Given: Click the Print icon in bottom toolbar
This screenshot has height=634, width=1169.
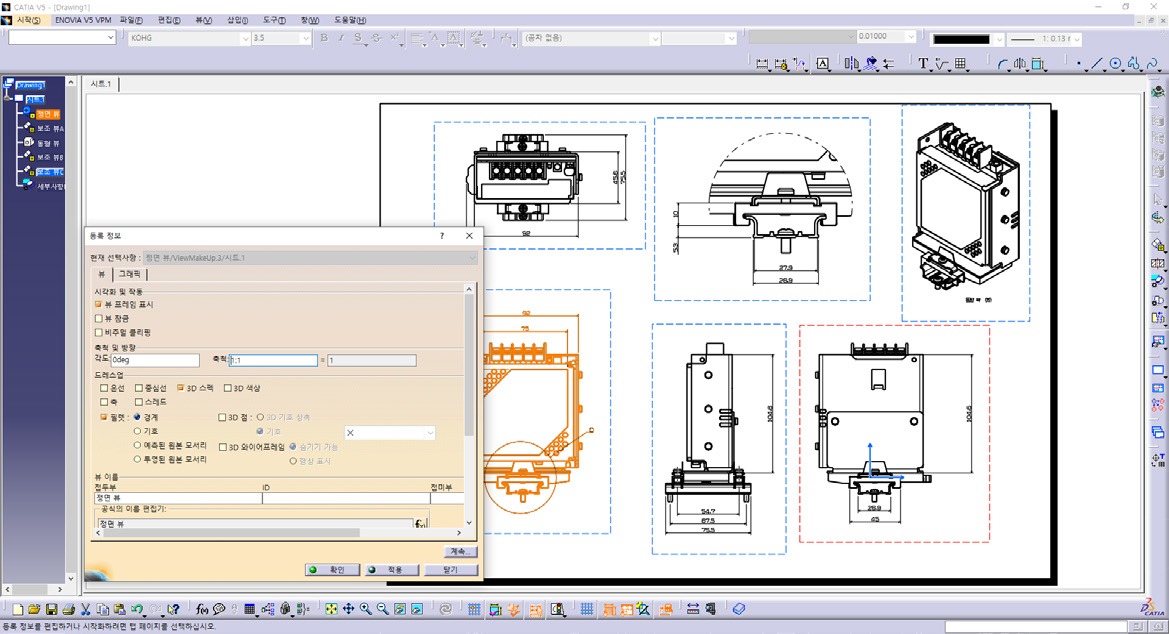Looking at the screenshot, I should [x=68, y=609].
